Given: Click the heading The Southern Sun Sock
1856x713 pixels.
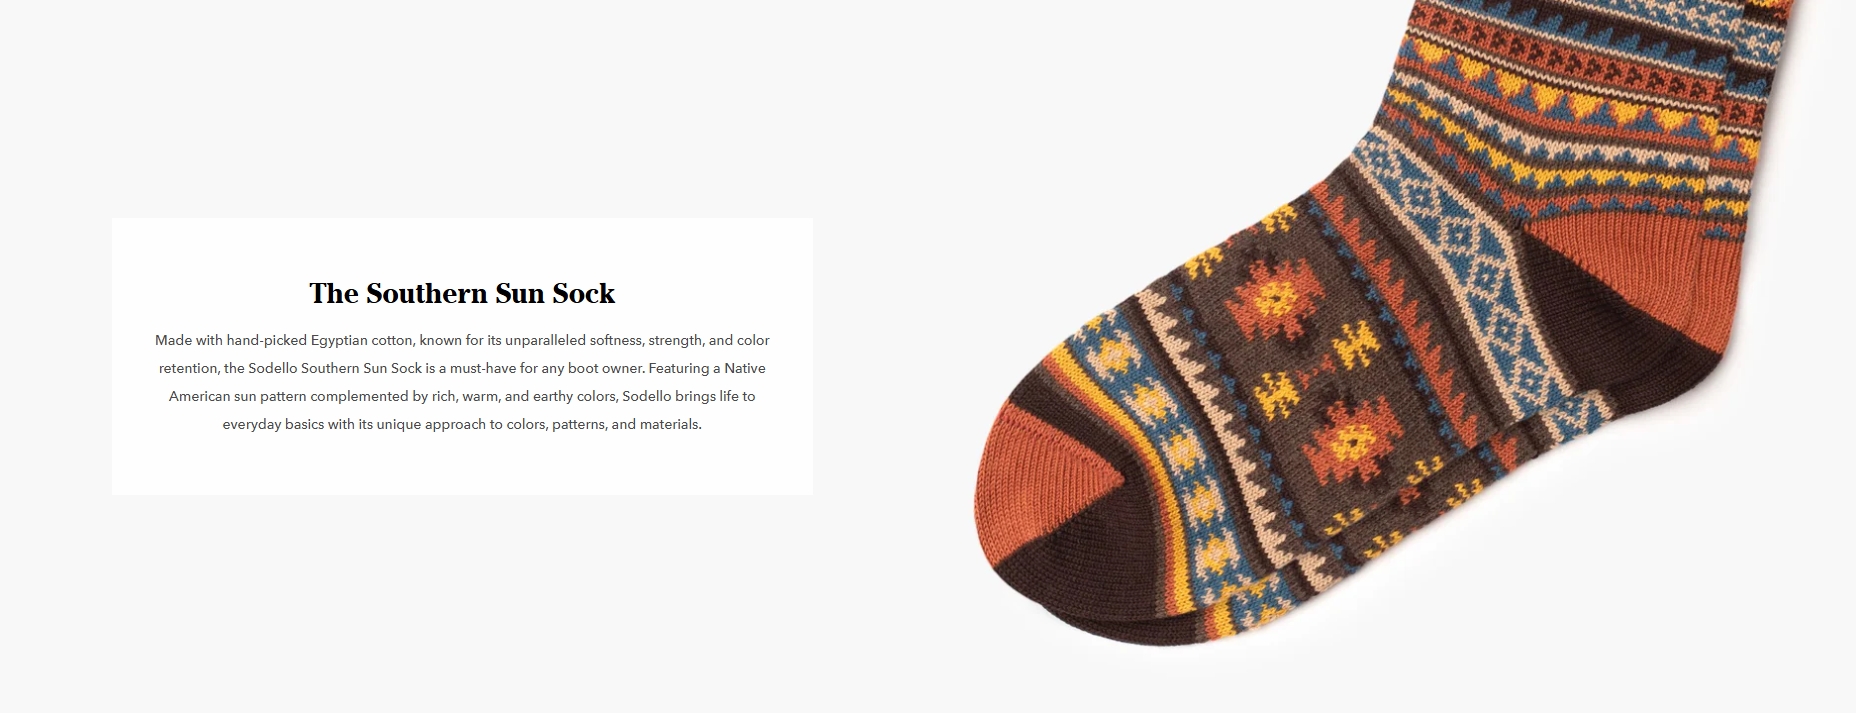Looking at the screenshot, I should [x=462, y=293].
